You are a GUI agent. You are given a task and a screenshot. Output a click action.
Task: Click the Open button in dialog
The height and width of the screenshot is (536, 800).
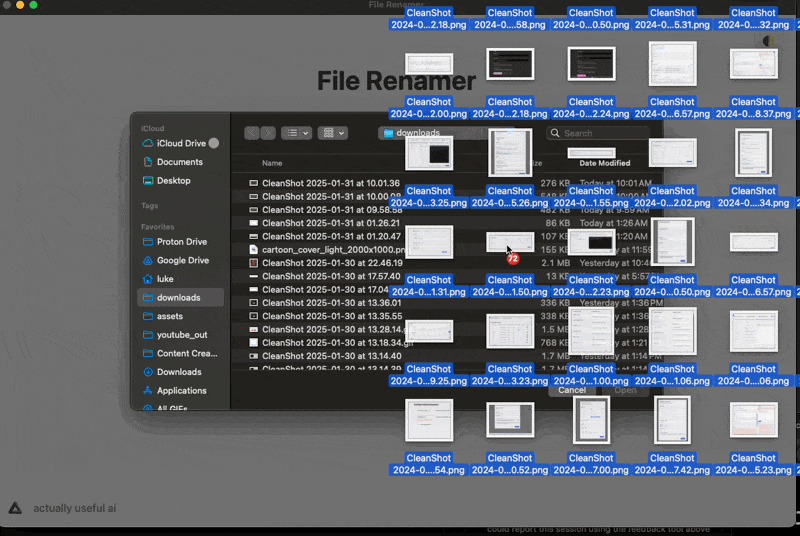coord(626,390)
